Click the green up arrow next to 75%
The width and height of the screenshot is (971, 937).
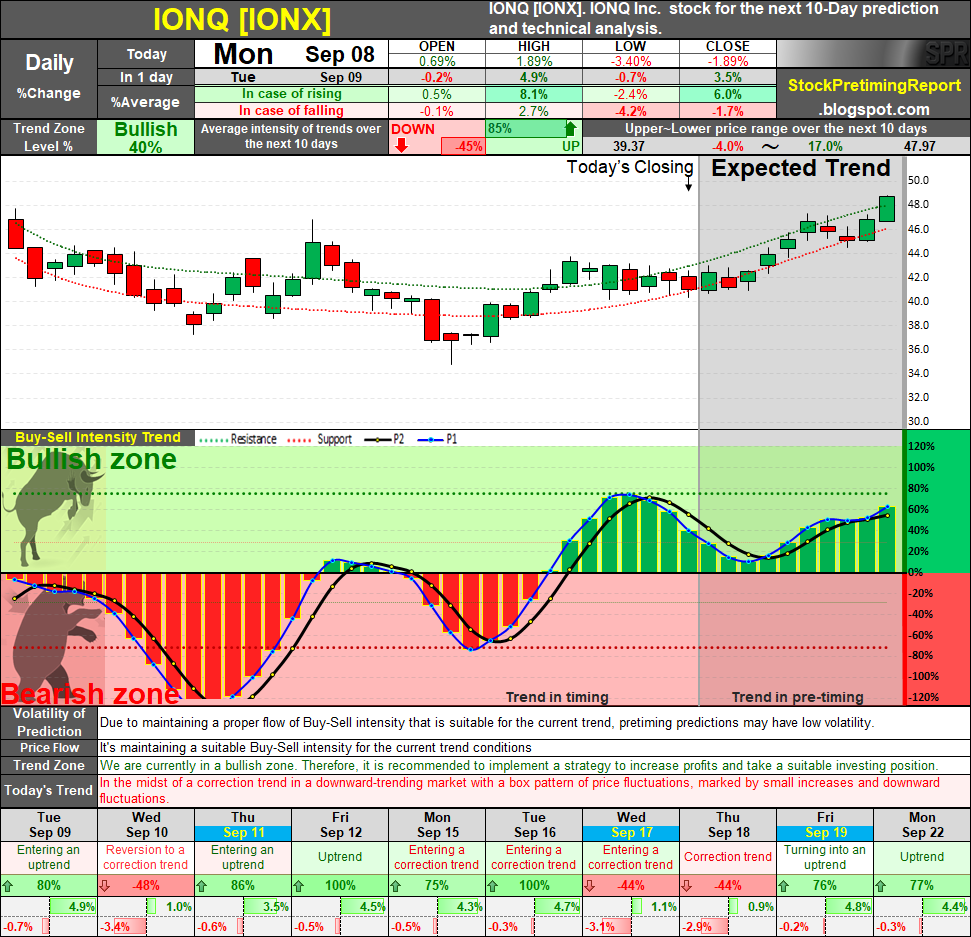coord(396,886)
